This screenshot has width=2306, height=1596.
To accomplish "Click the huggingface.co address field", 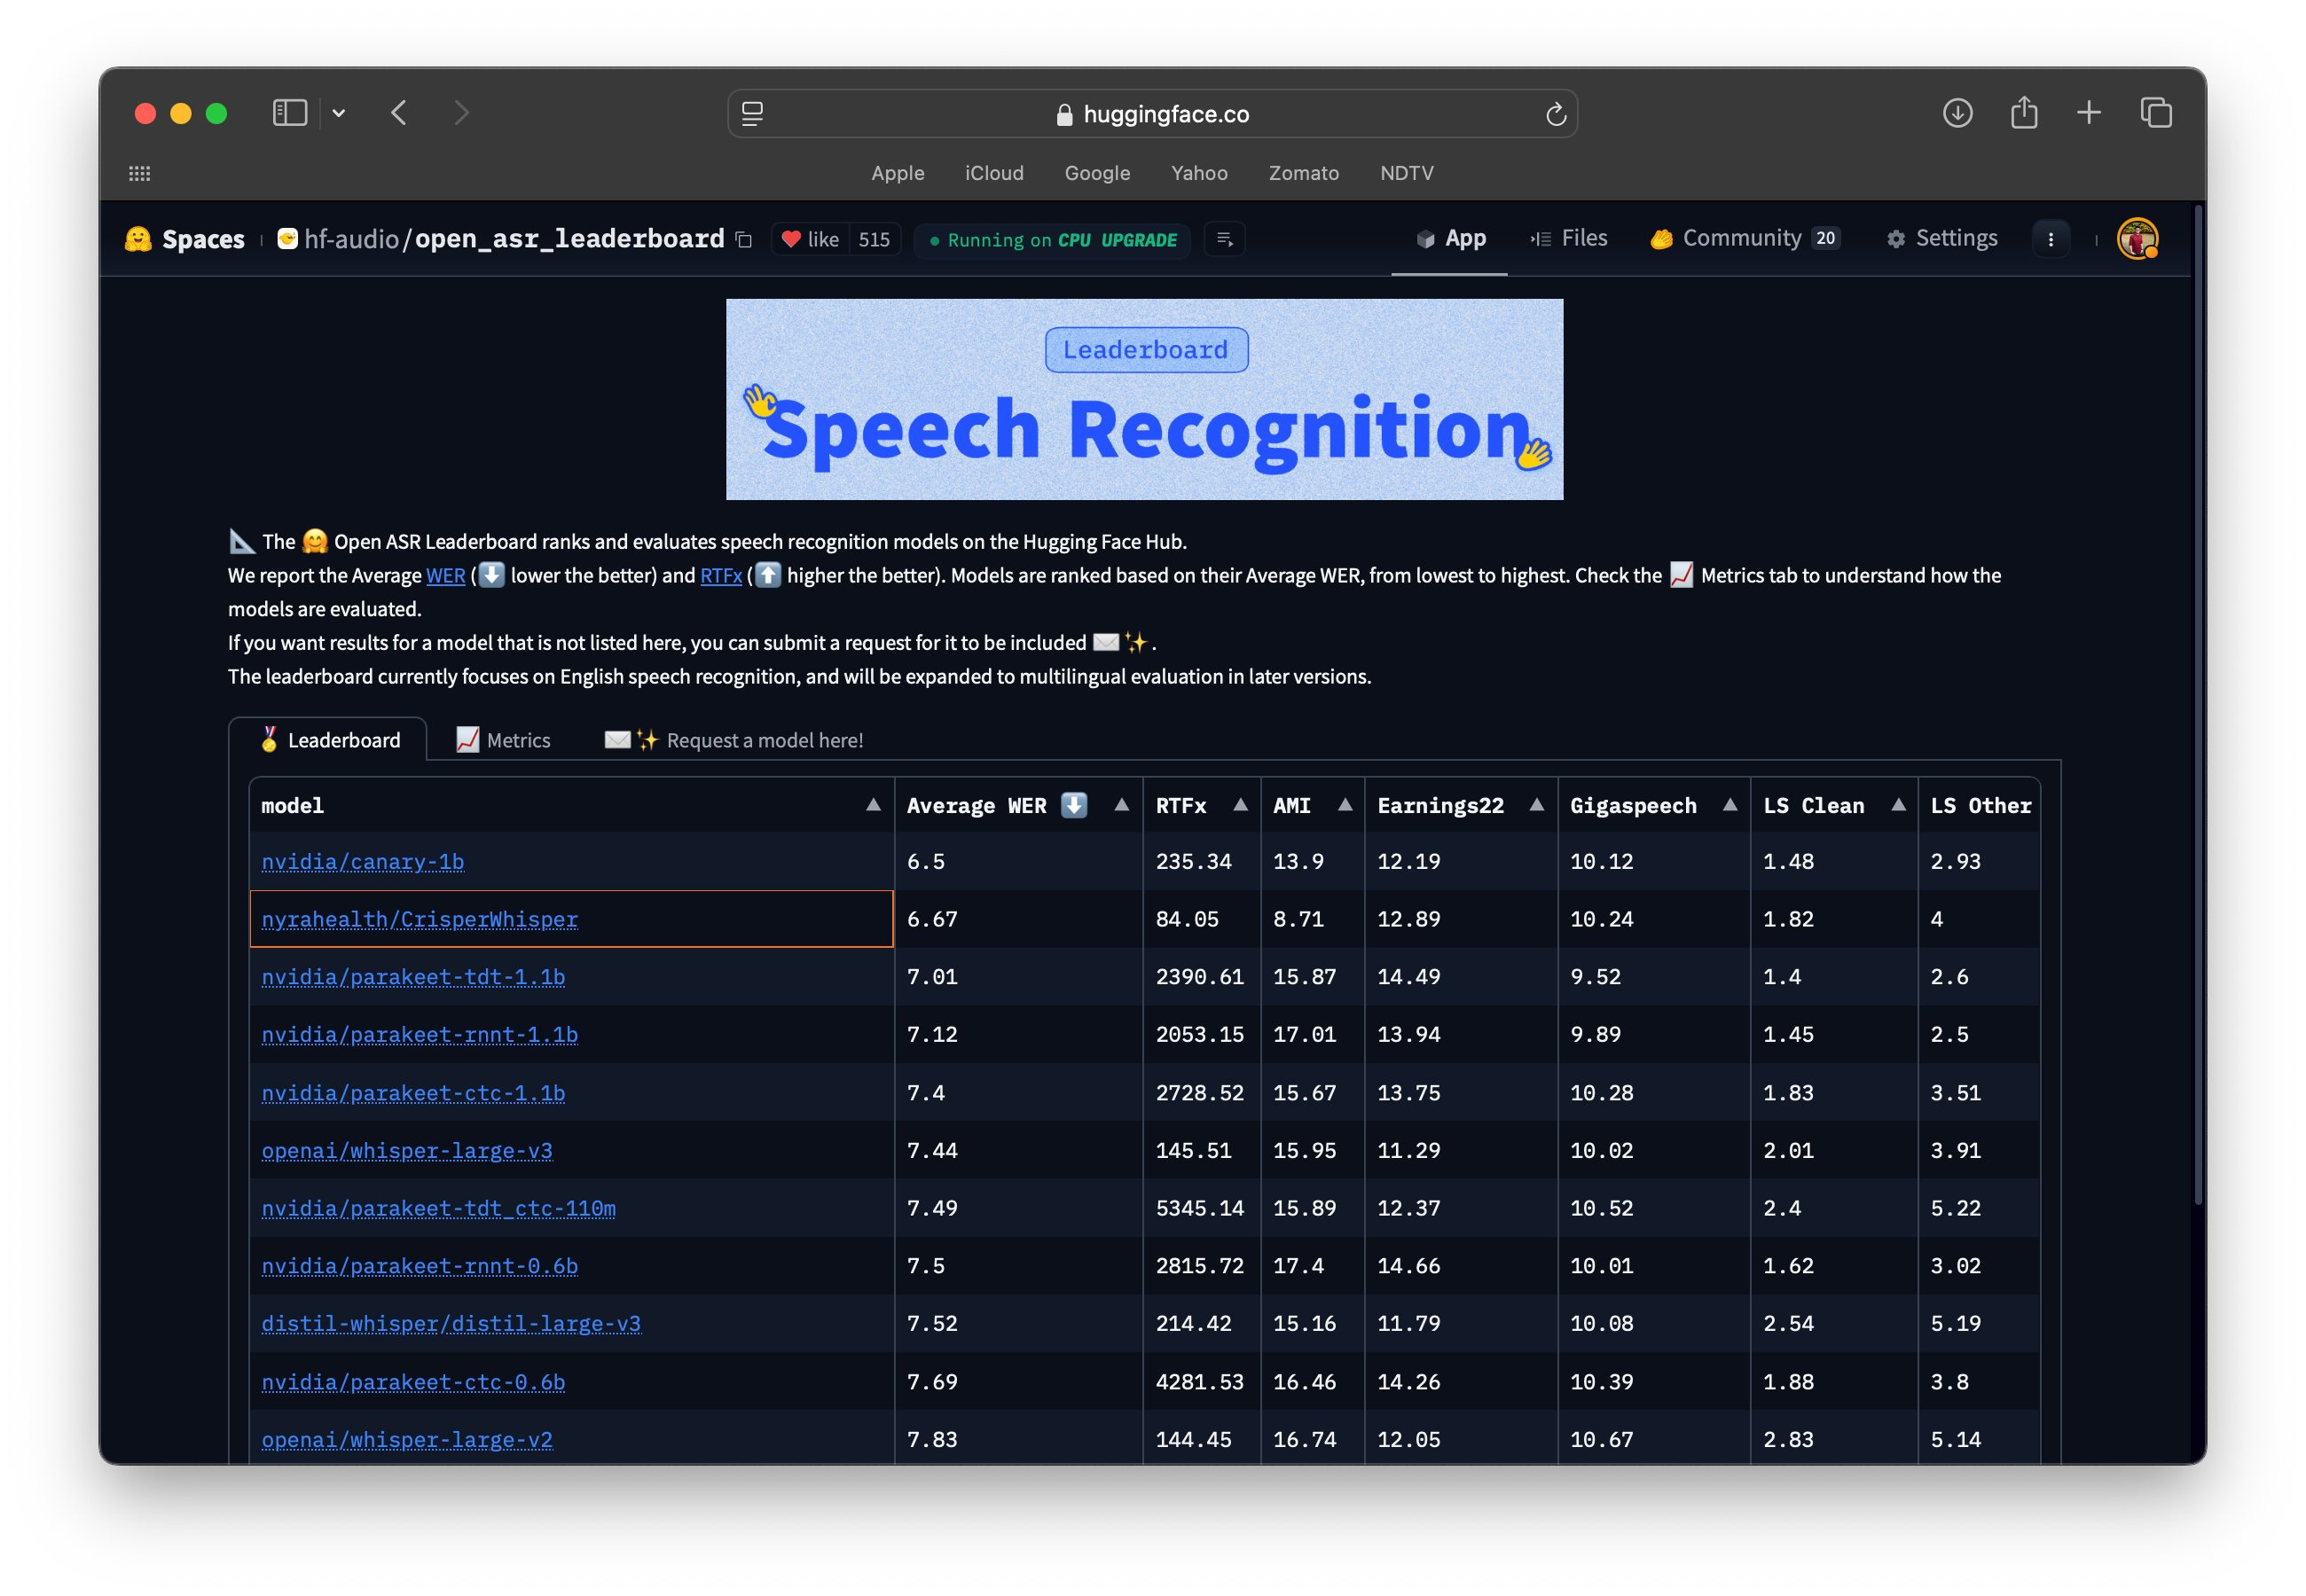I will pos(1152,114).
